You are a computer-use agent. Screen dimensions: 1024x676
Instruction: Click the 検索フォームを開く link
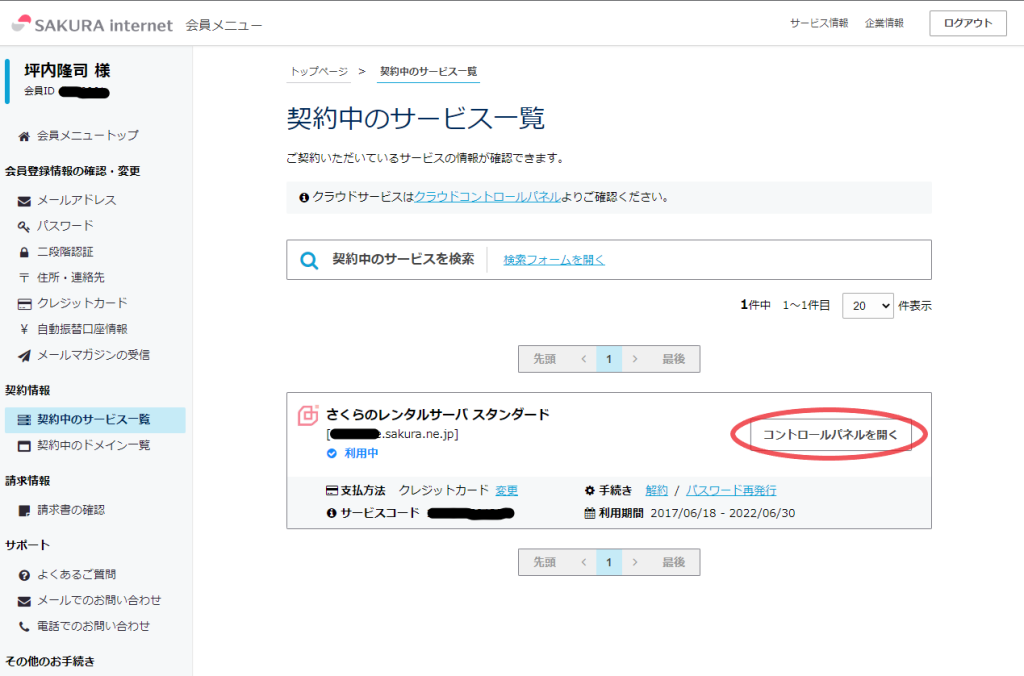click(554, 260)
